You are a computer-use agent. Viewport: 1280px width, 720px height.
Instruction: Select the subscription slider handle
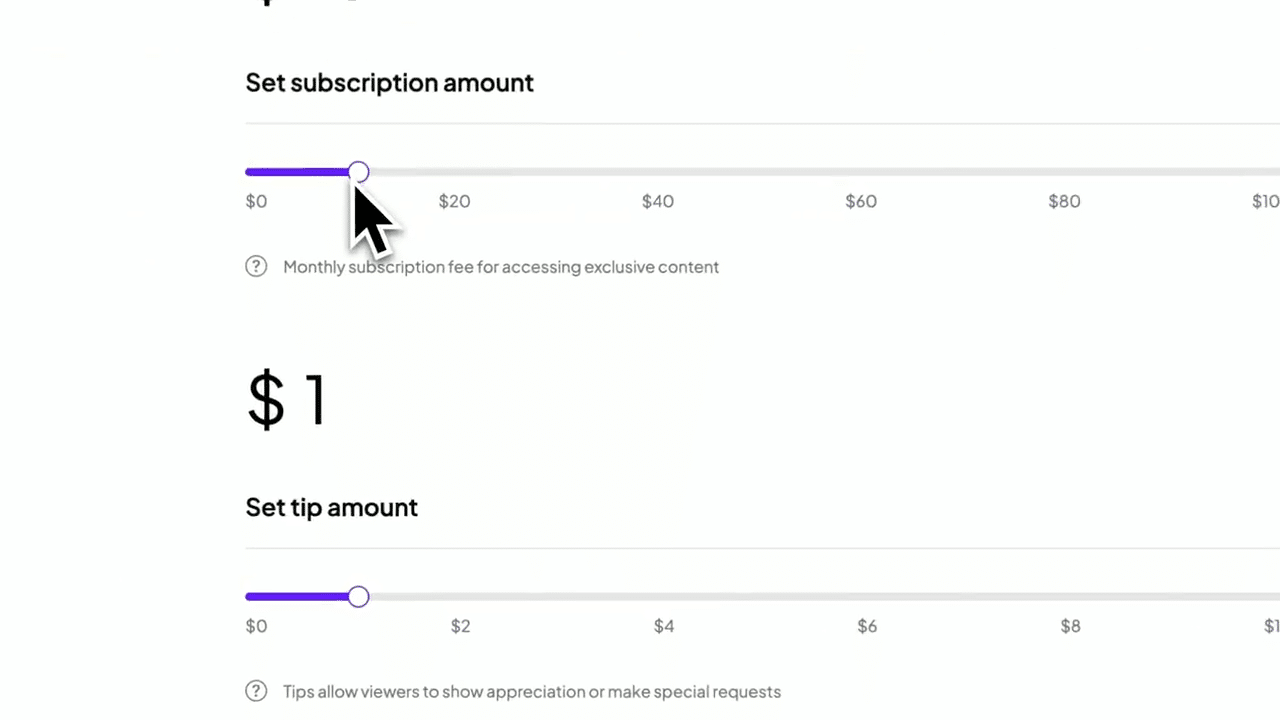[358, 172]
